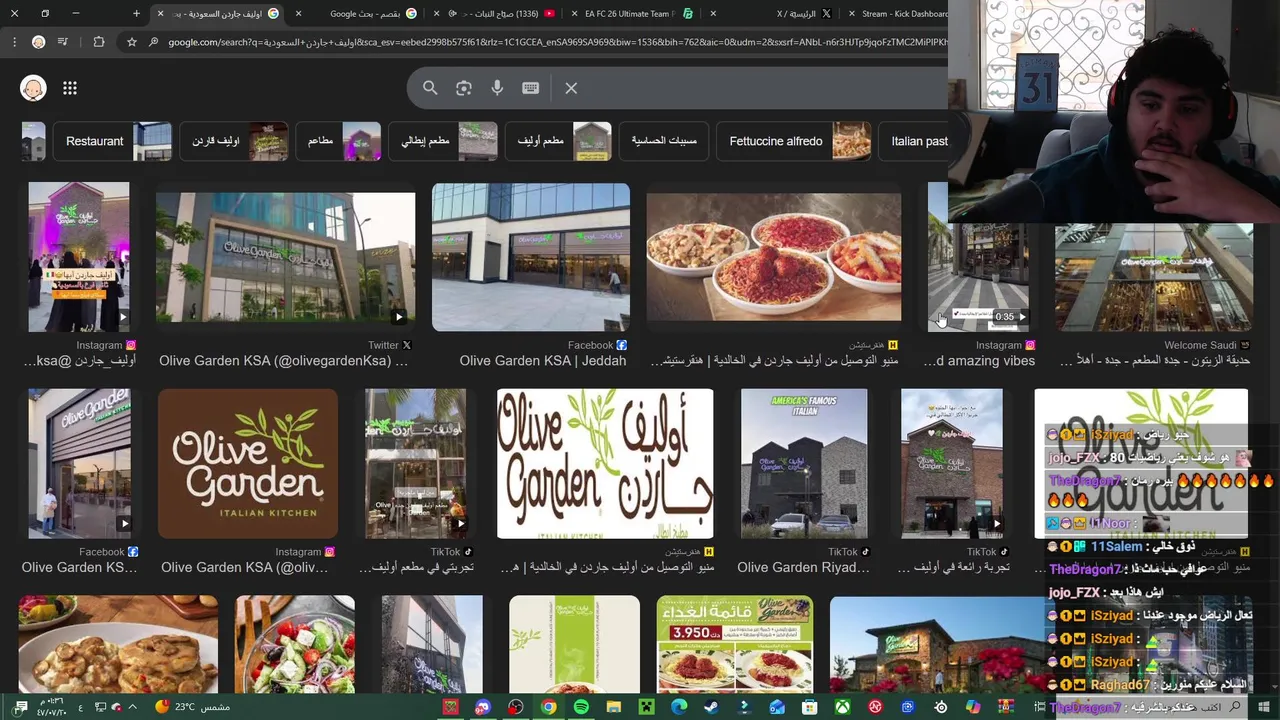Select the مطعم إيطالي filter chip
Screen dimensions: 1280x720
(443, 141)
